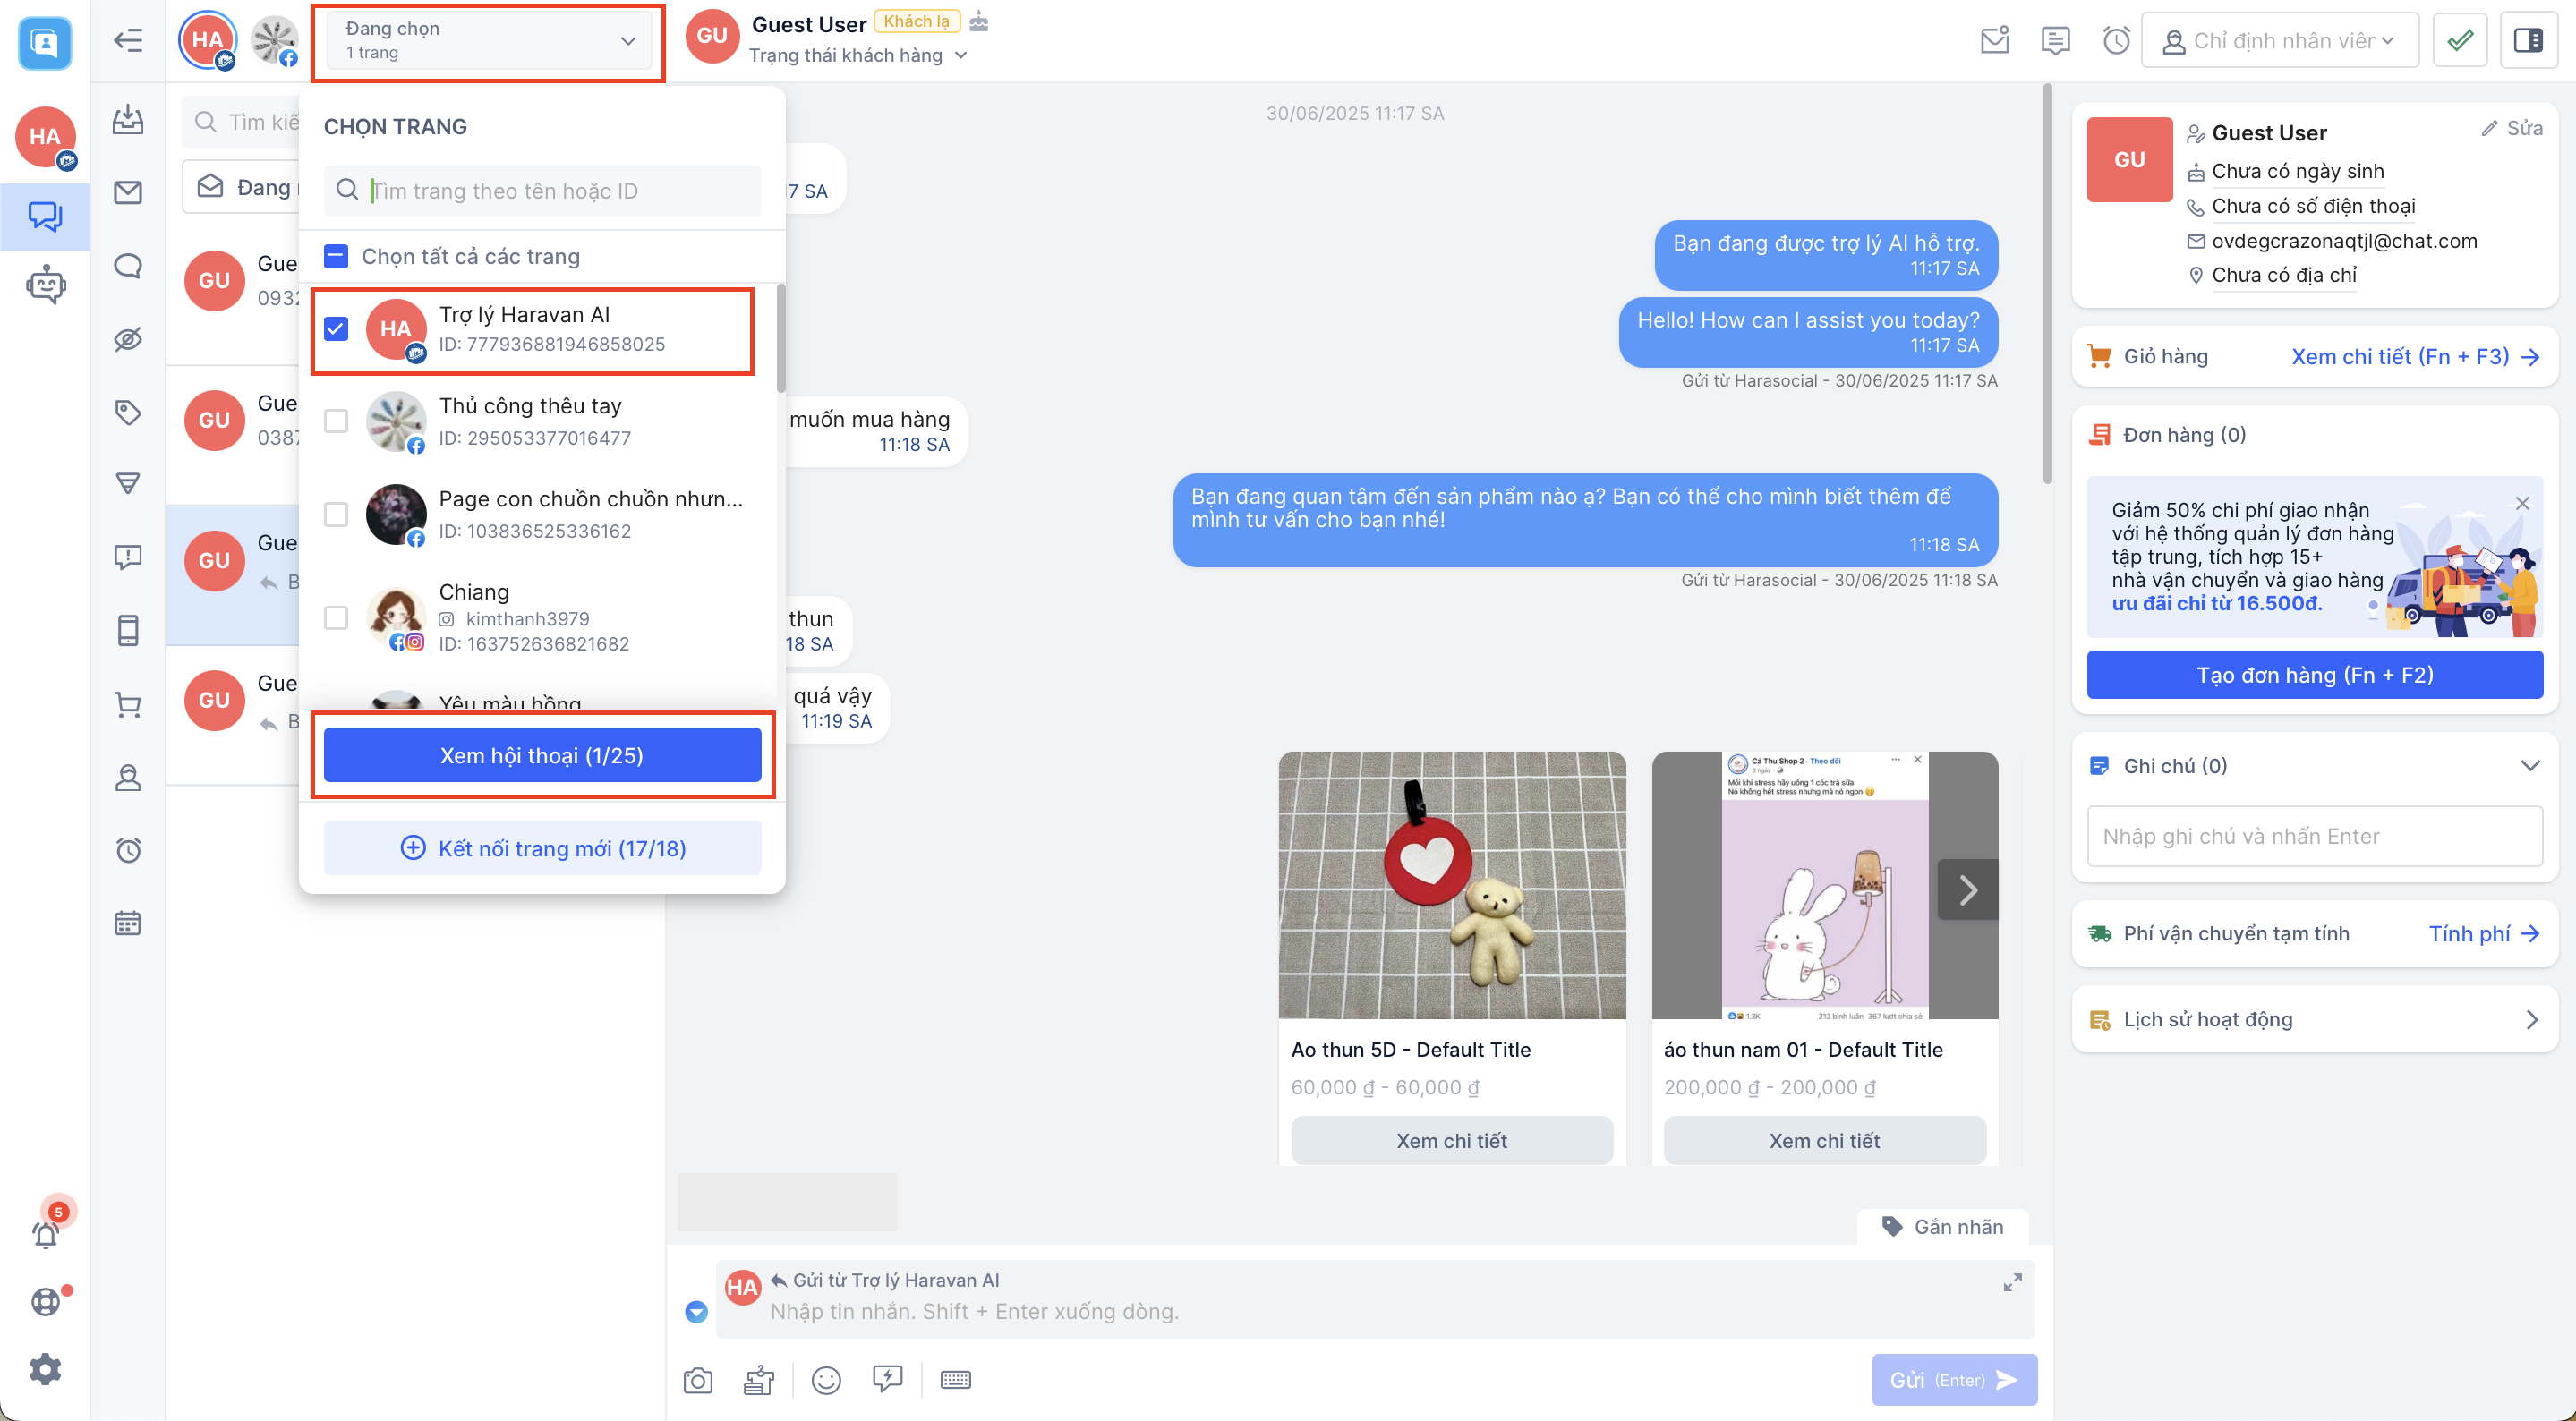
Task: Toggle Chọn tất cả các trang checkbox
Action: (x=336, y=257)
